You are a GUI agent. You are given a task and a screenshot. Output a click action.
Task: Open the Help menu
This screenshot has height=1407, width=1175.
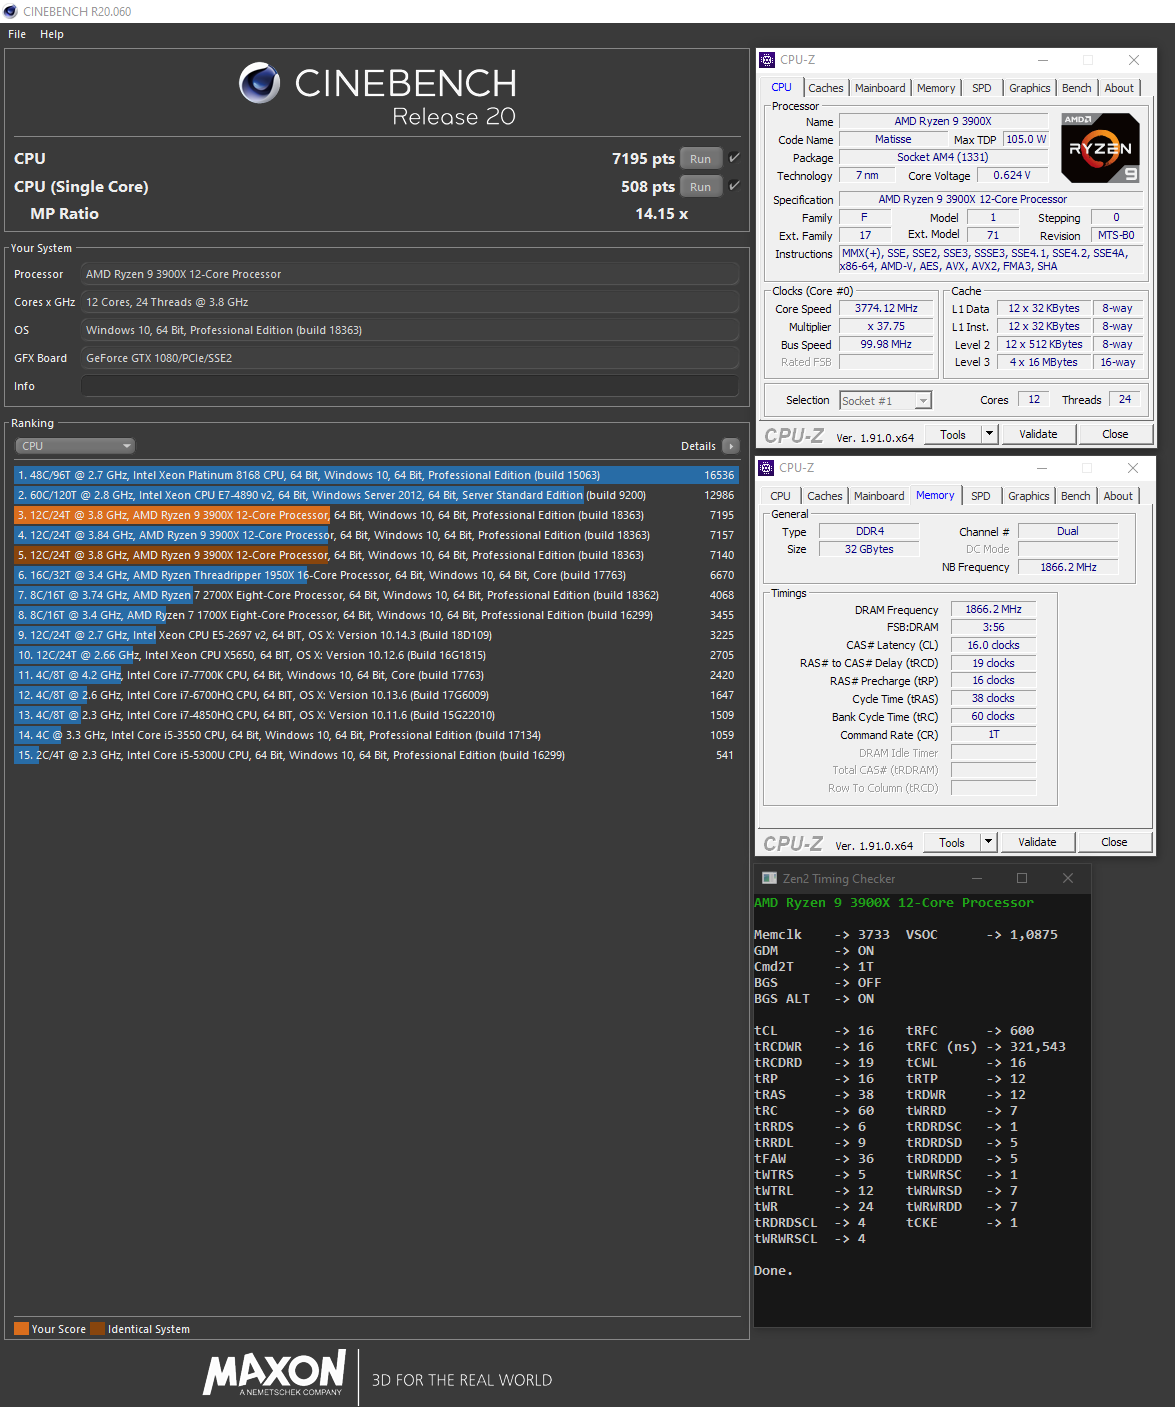coord(52,34)
